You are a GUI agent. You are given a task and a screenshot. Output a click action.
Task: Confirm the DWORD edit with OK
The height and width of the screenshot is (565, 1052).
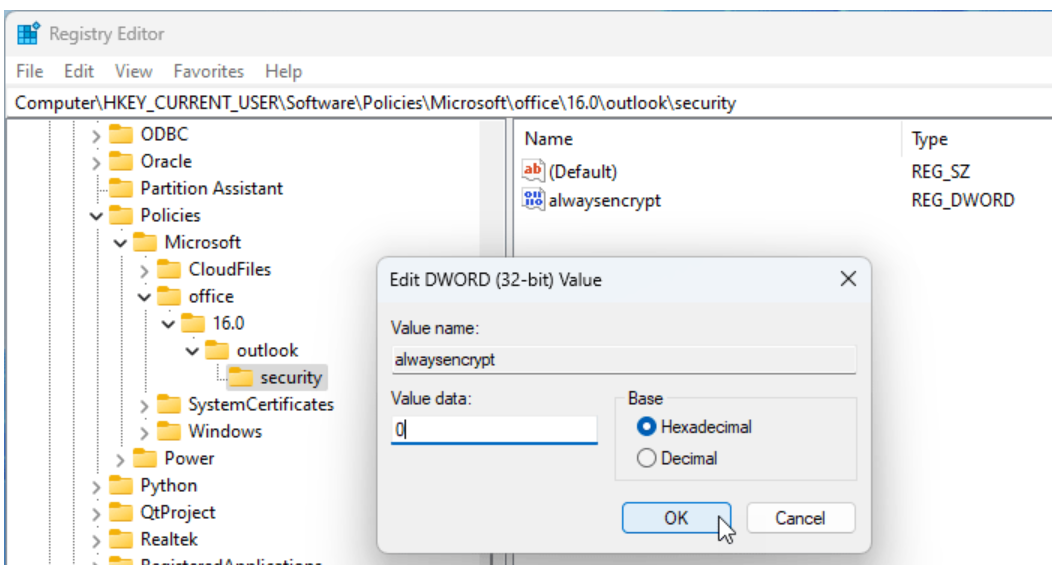(676, 518)
